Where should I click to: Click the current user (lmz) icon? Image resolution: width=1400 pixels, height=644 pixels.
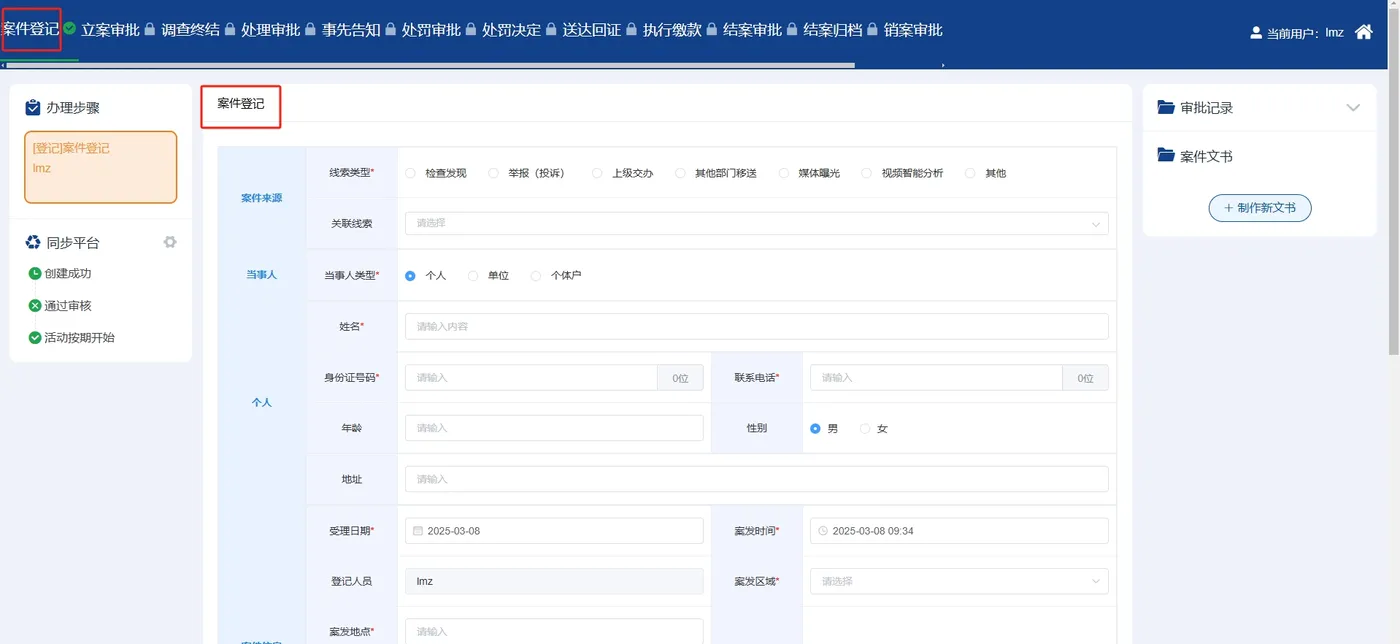click(x=1256, y=31)
